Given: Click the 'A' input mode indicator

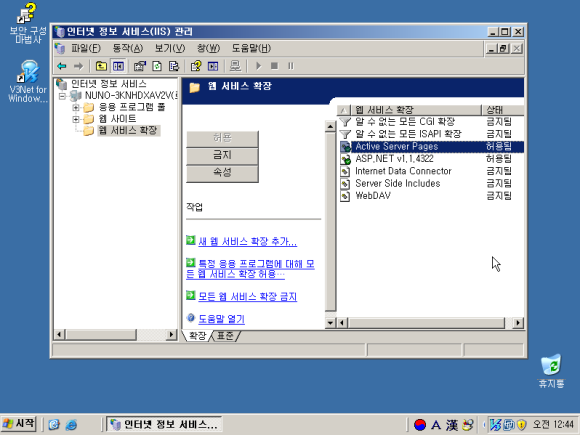Looking at the screenshot, I should pyautogui.click(x=436, y=425).
